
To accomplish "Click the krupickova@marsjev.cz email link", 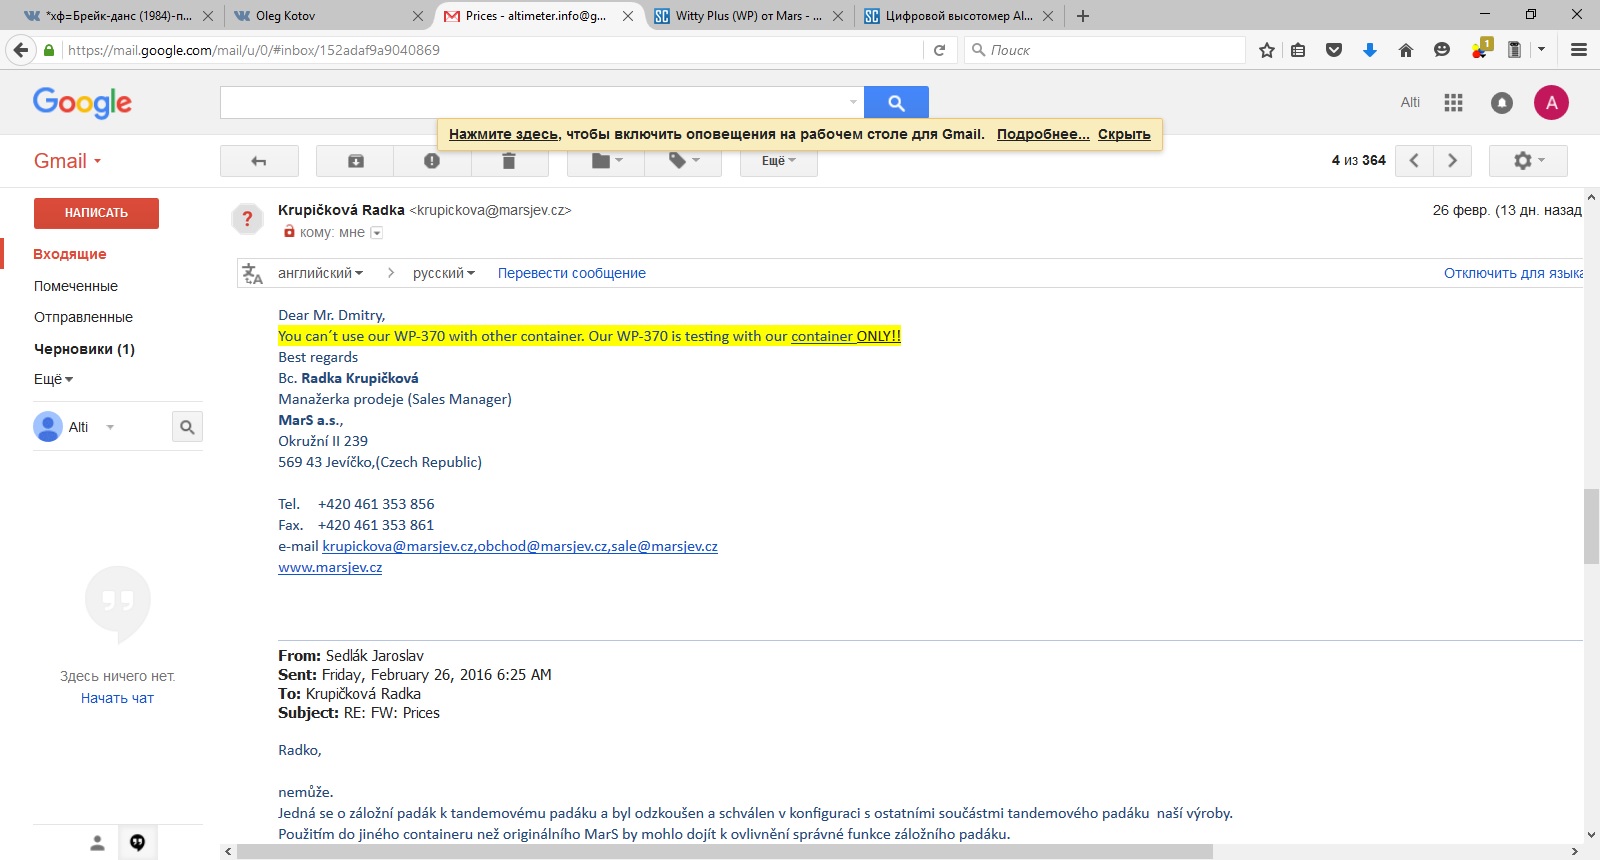I will click(398, 546).
